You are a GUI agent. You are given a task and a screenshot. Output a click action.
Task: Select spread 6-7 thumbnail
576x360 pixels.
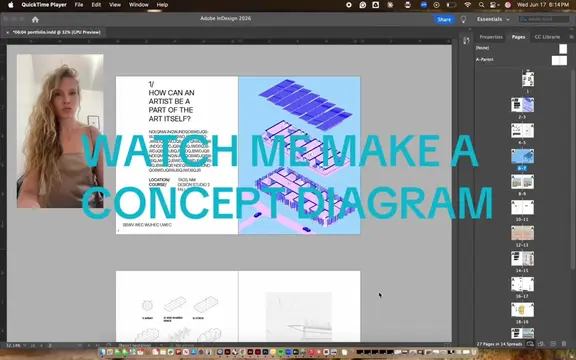pyautogui.click(x=522, y=156)
